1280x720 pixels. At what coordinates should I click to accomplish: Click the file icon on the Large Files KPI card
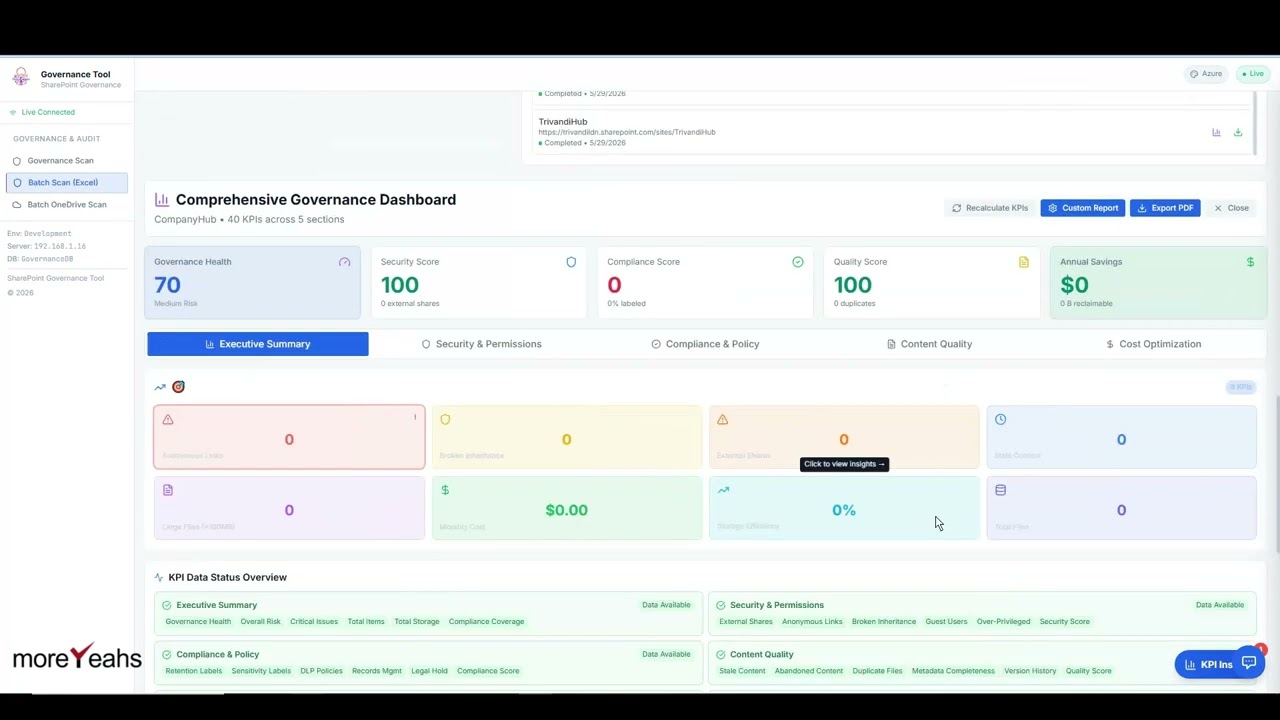168,490
